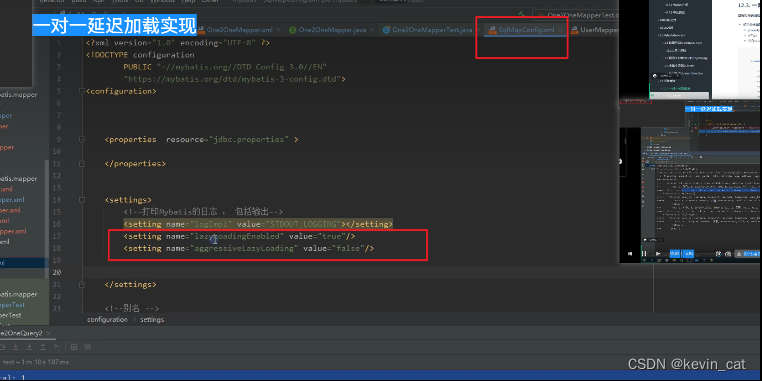Click the mybatis-3-config.dtd URL text
The height and width of the screenshot is (381, 762).
[x=232, y=79]
